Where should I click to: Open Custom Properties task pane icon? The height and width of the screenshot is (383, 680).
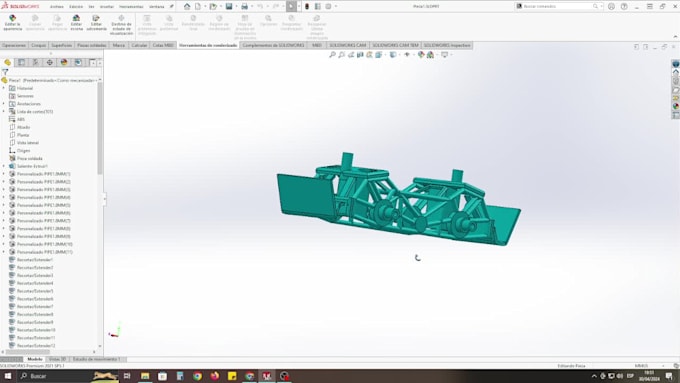coord(676,115)
